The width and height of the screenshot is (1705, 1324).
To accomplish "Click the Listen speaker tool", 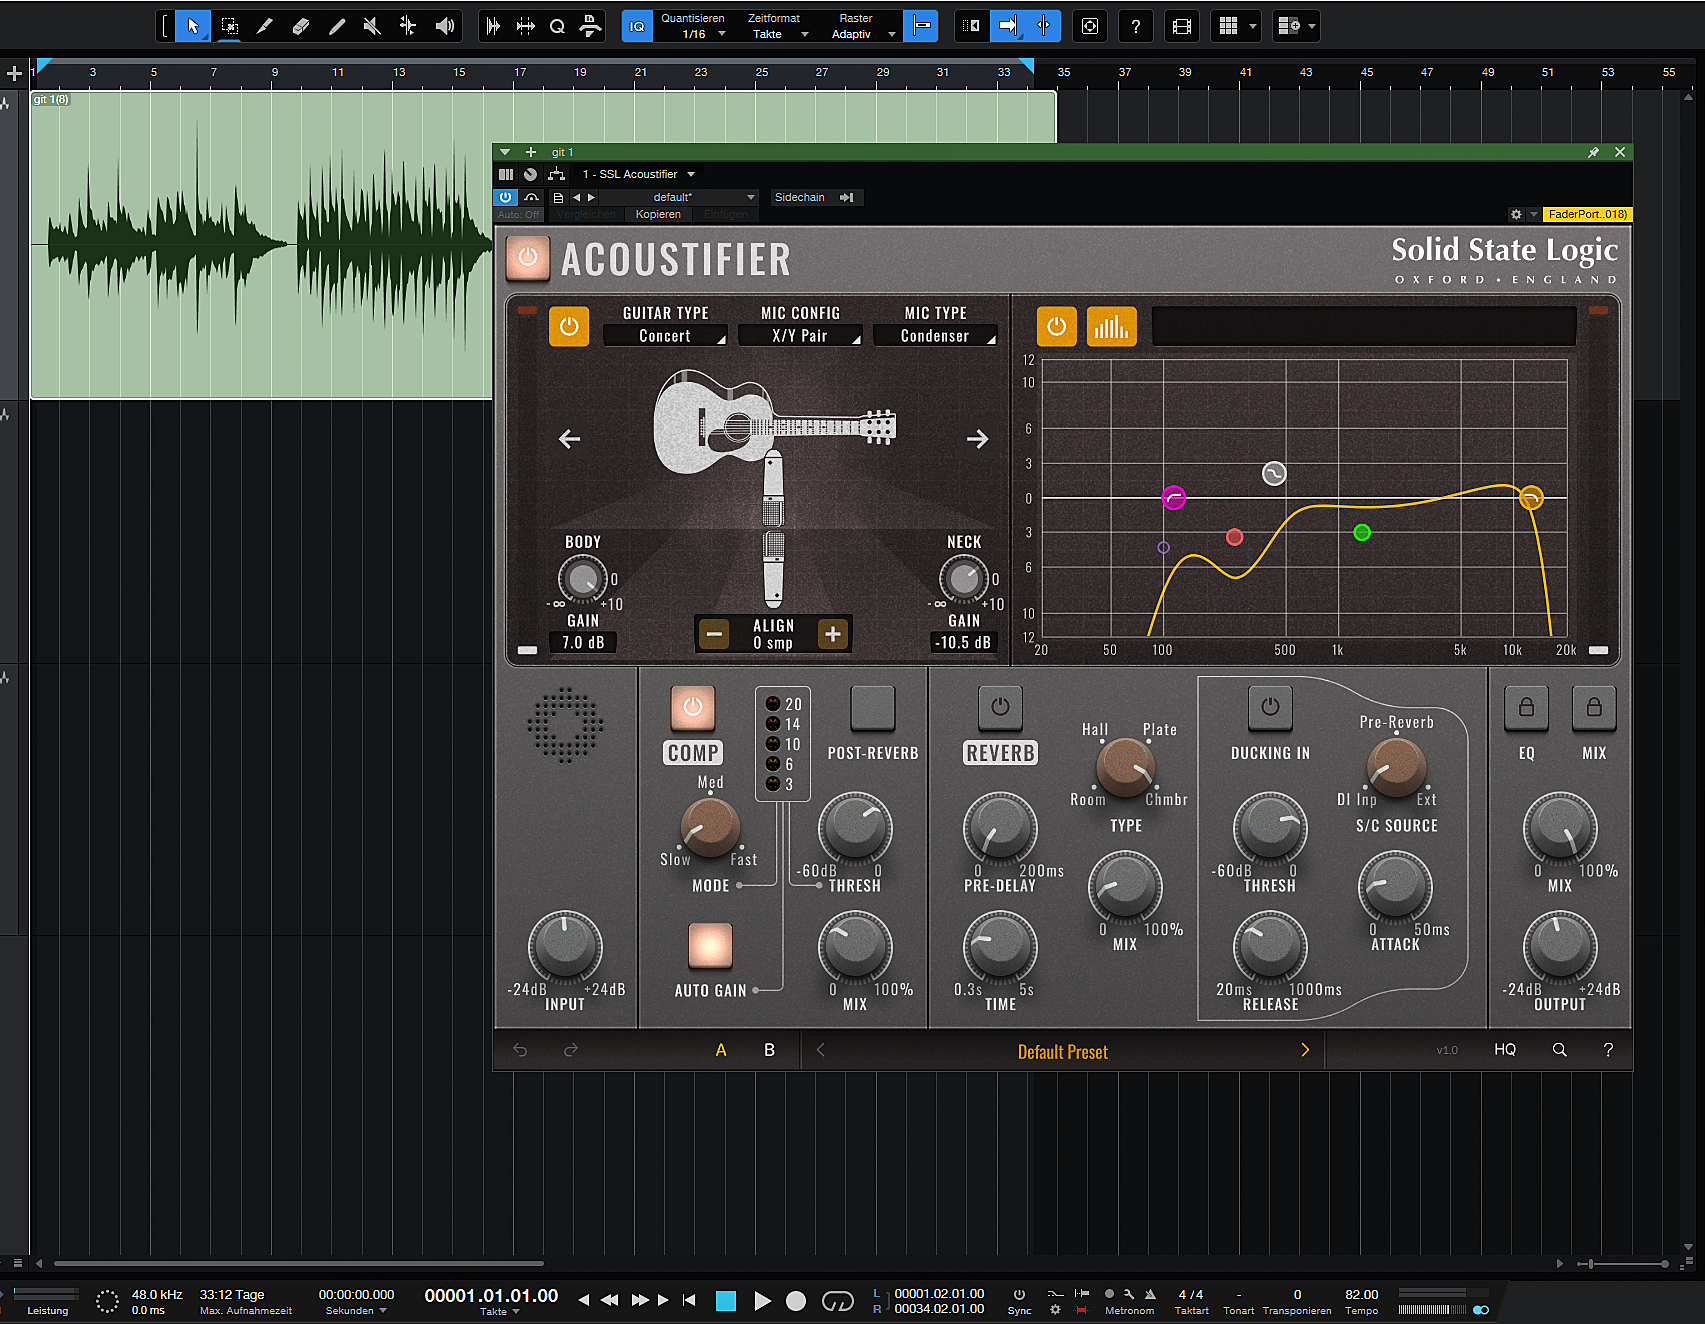I will [x=445, y=26].
